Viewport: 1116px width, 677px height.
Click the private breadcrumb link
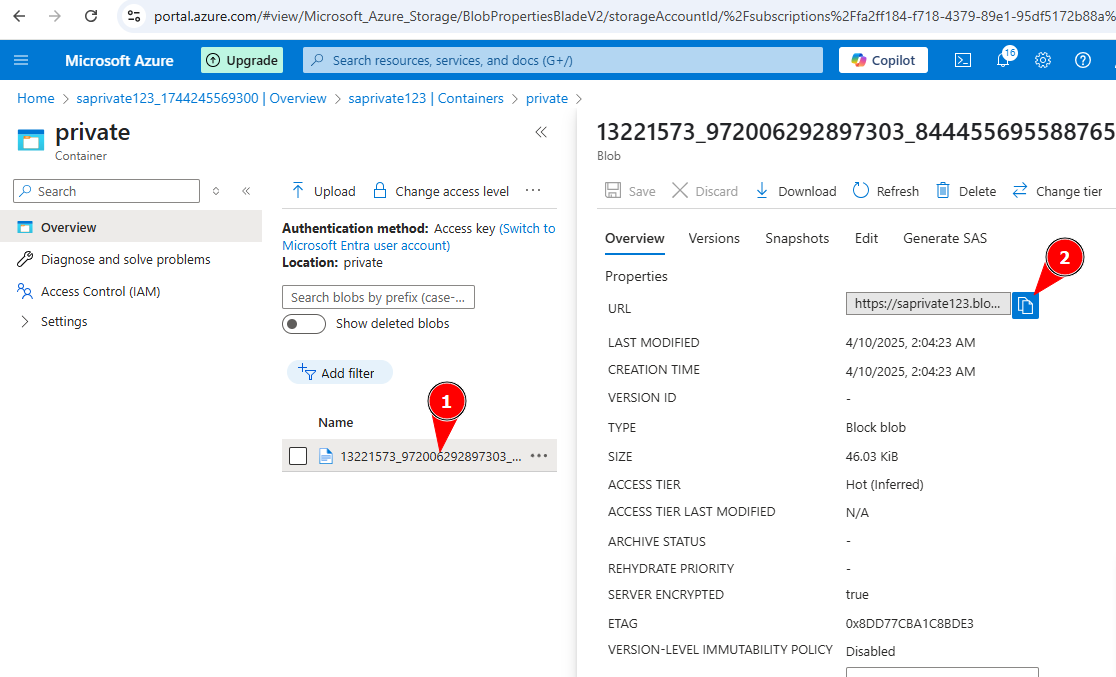click(x=547, y=98)
